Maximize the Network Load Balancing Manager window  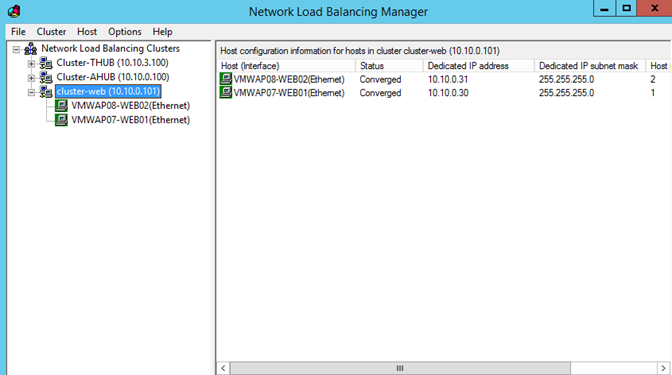(x=626, y=9)
